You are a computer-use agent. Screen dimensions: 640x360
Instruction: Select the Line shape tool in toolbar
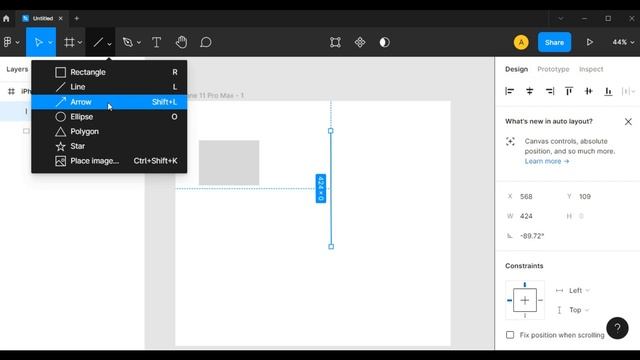point(98,42)
